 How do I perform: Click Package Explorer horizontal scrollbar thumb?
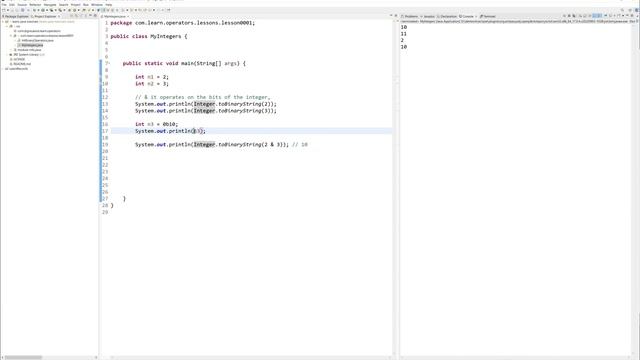pos(23,358)
